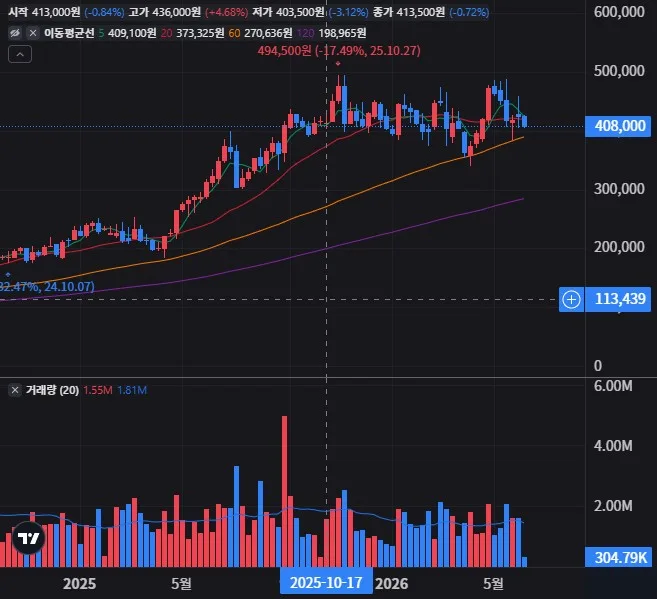Click the plus icon beside 113,439
The width and height of the screenshot is (657, 599).
click(x=571, y=299)
